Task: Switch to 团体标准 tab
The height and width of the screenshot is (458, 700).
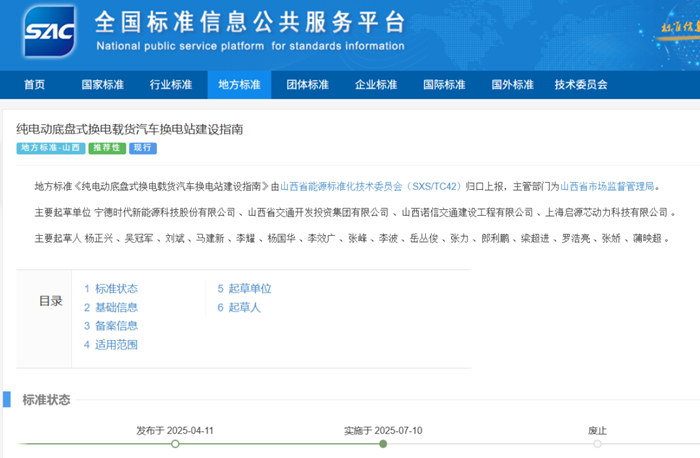Action: click(x=307, y=85)
